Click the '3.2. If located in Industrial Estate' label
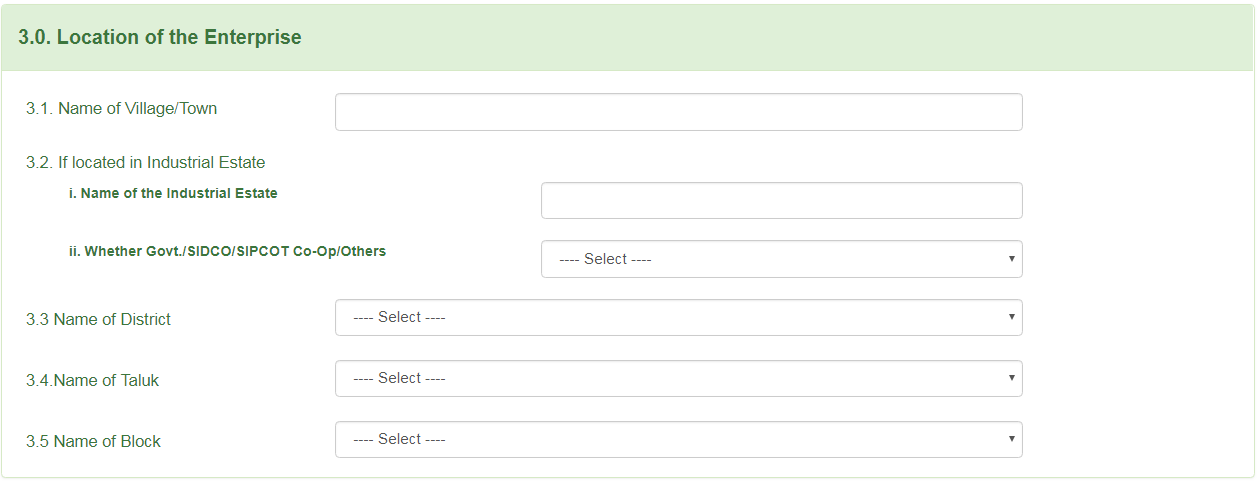The width and height of the screenshot is (1259, 484). tap(145, 162)
